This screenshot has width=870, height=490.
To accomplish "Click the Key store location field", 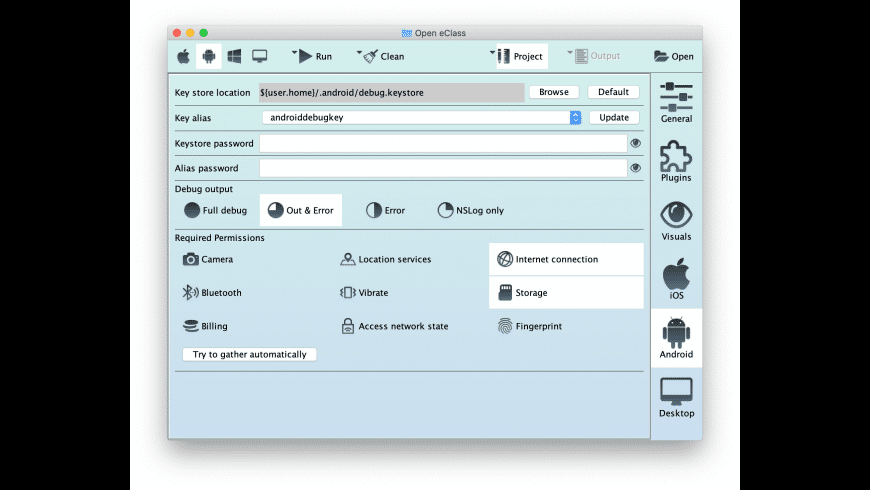I will tap(391, 93).
